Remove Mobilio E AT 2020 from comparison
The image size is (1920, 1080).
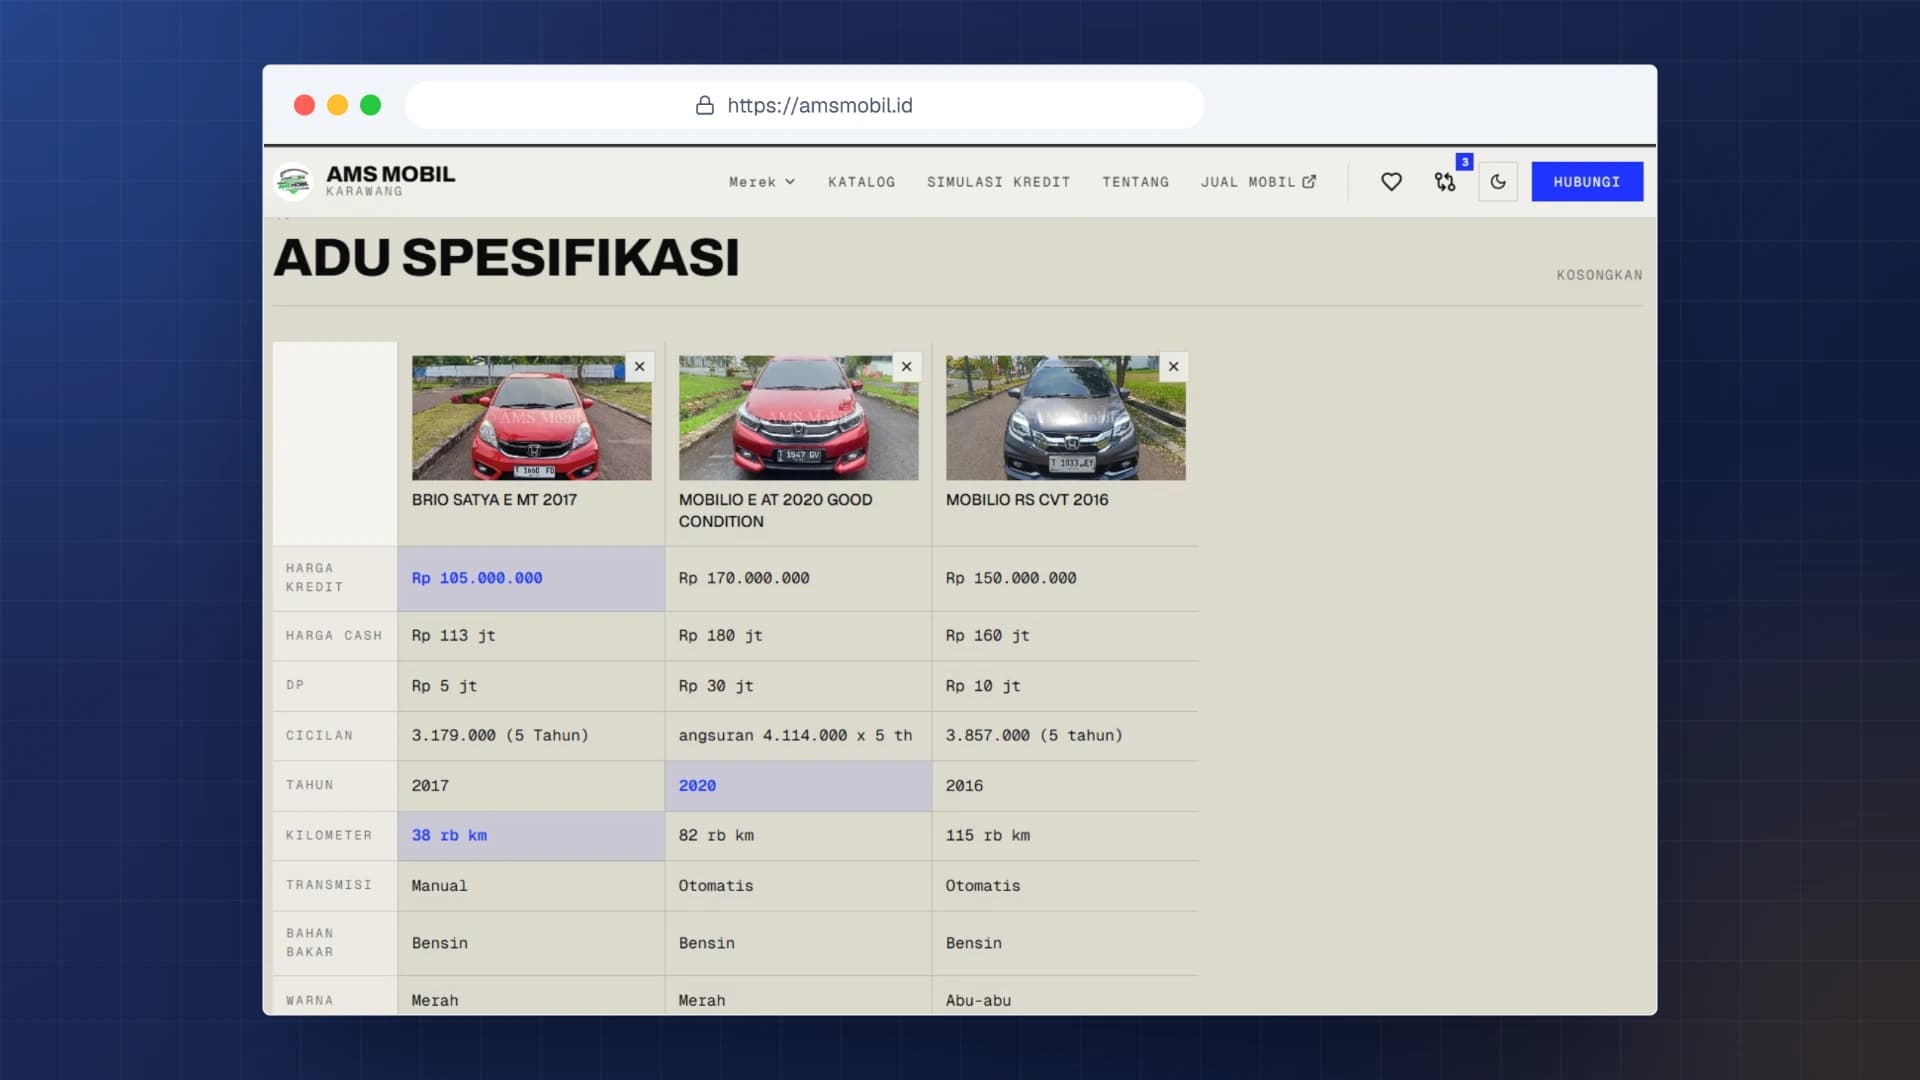(x=907, y=367)
